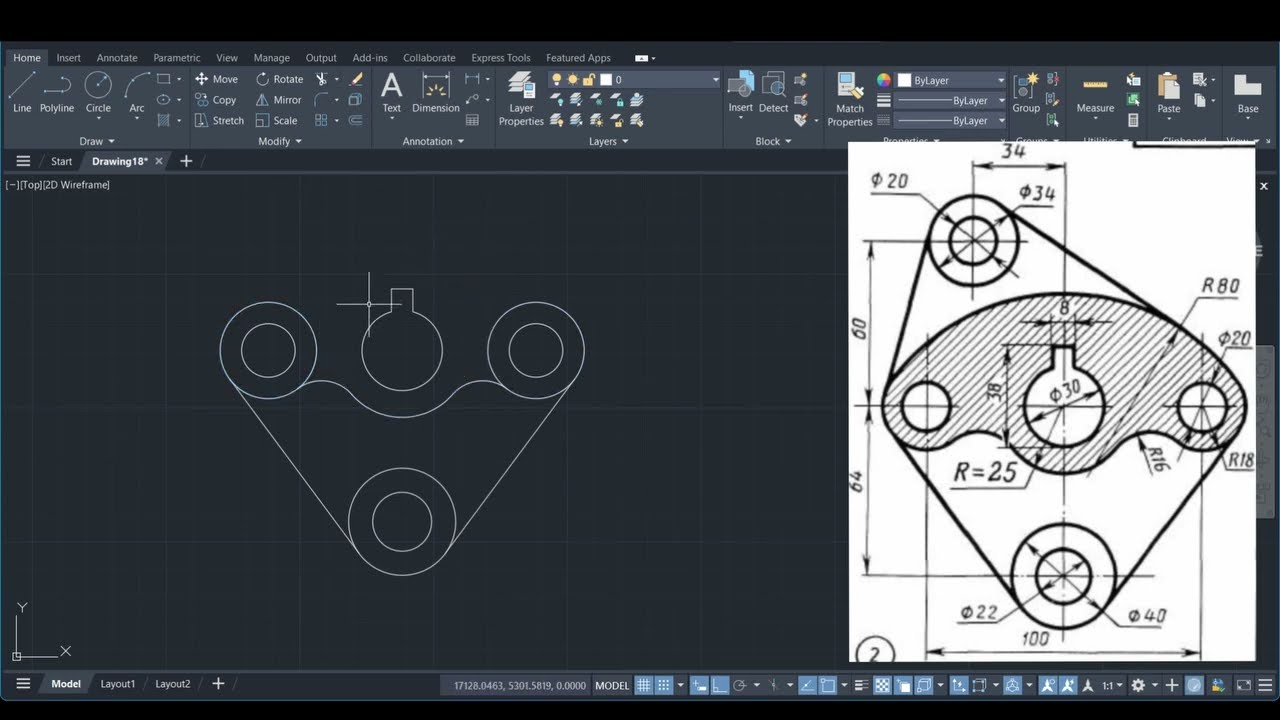The width and height of the screenshot is (1280, 720).
Task: Switch to the Insert ribbon tab
Action: point(68,58)
